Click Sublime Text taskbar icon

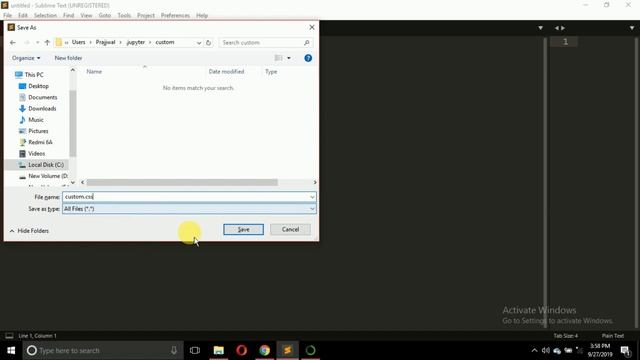pyautogui.click(x=287, y=350)
